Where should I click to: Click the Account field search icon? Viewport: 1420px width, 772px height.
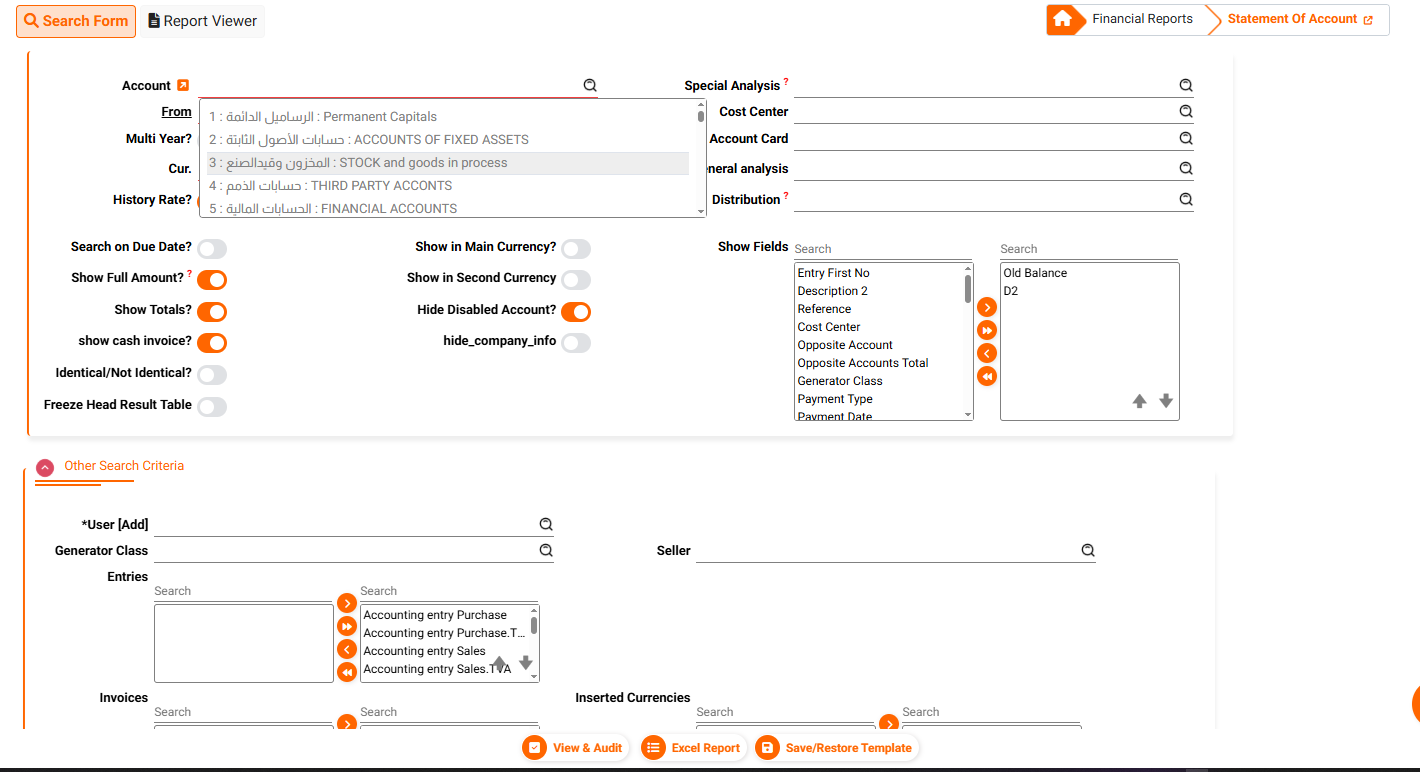pyautogui.click(x=590, y=86)
